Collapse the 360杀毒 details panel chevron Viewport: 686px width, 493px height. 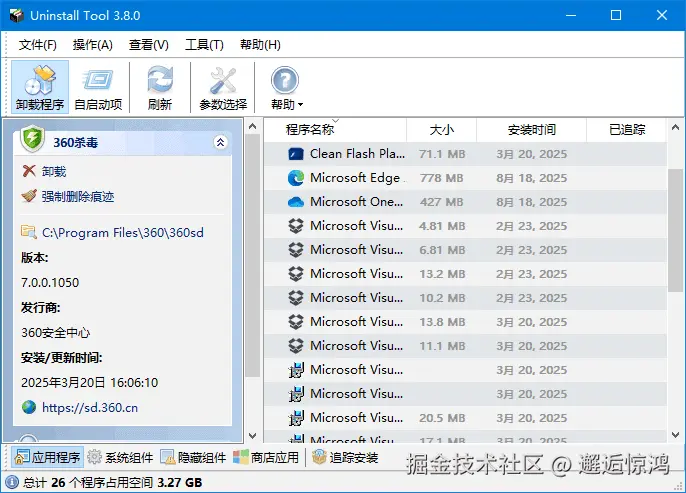[x=220, y=142]
